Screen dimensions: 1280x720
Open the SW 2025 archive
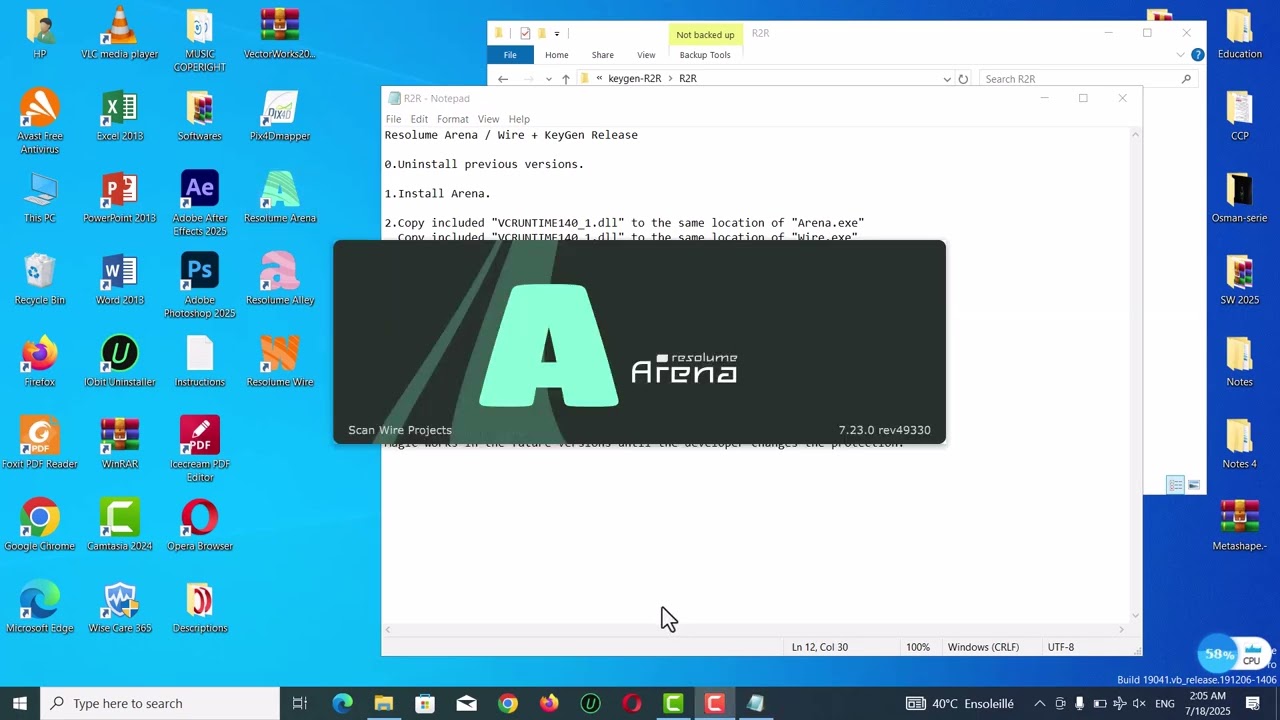coord(1240,280)
